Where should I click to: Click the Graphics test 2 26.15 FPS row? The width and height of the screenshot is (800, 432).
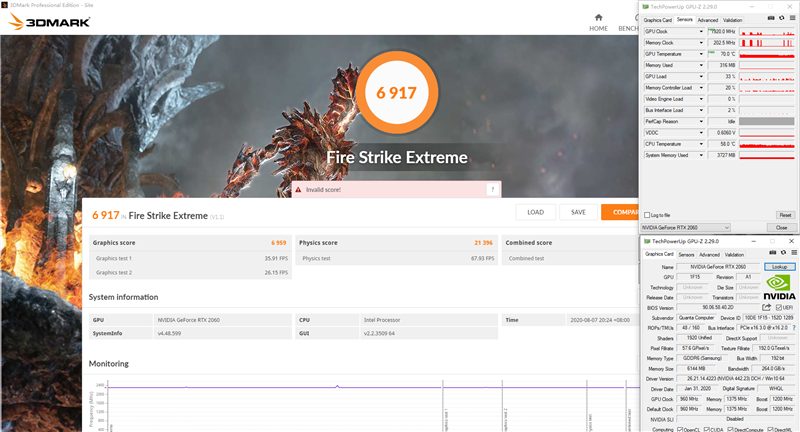190,272
